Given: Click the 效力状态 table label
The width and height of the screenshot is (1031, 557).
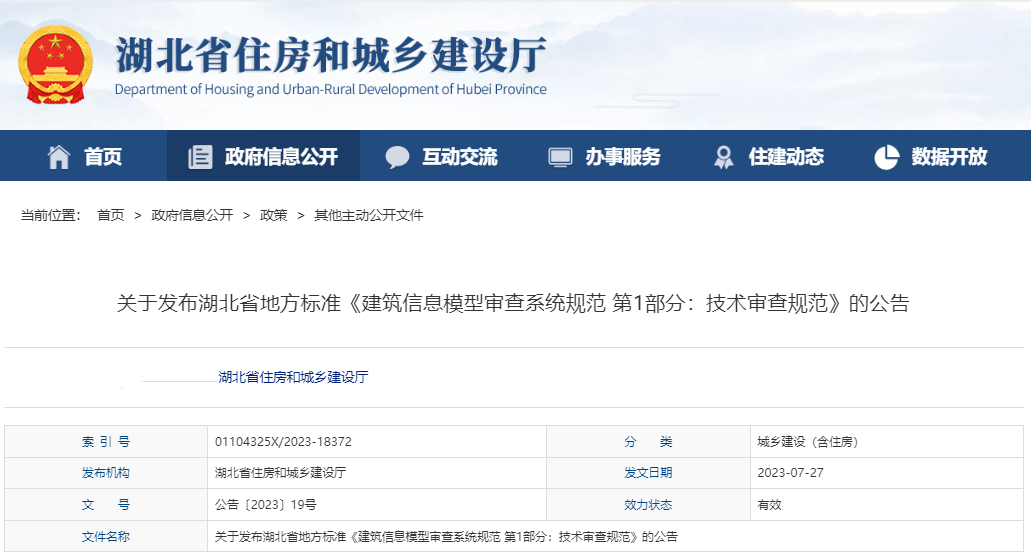Looking at the screenshot, I should click(x=648, y=505).
